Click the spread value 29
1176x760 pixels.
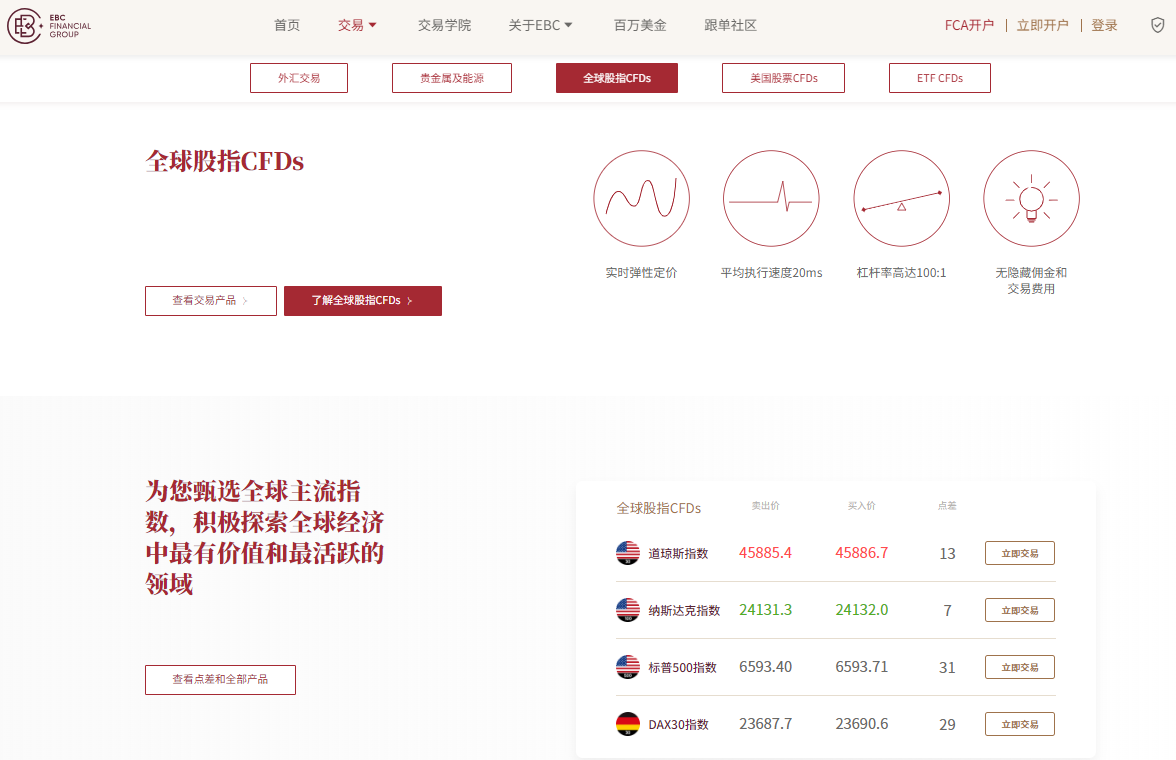coord(947,725)
